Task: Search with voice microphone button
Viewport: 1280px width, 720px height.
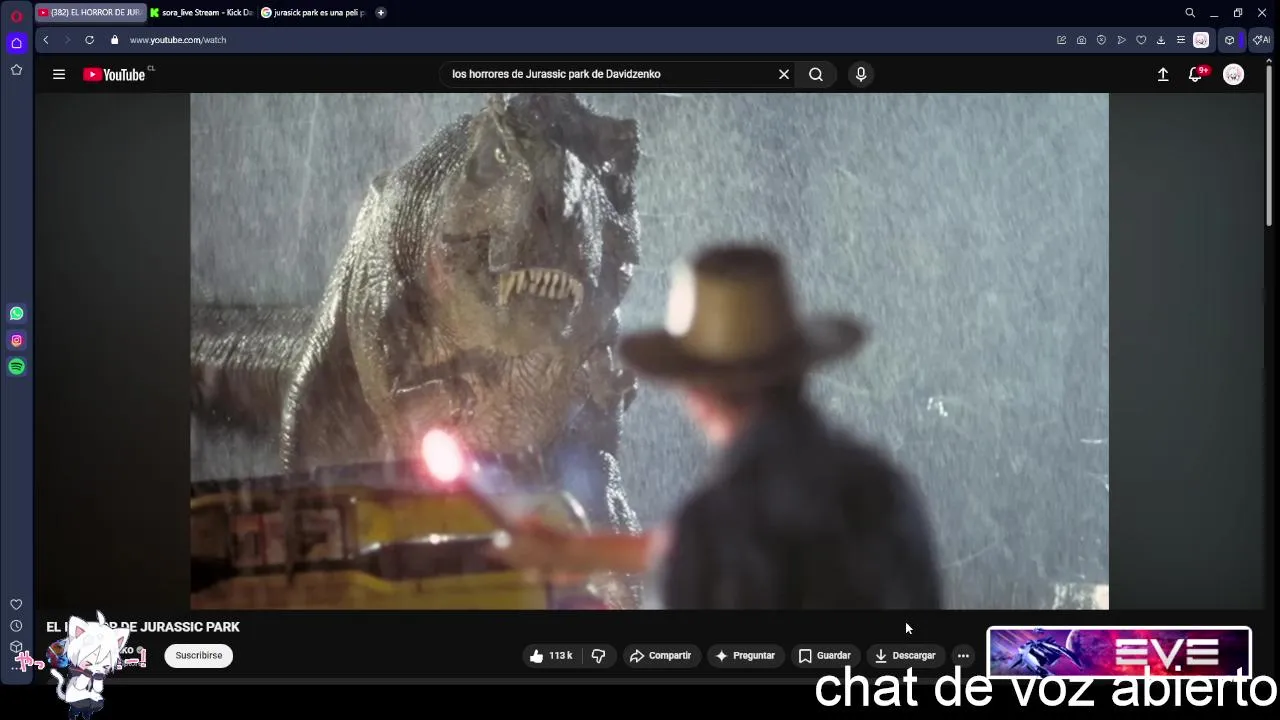Action: click(861, 74)
